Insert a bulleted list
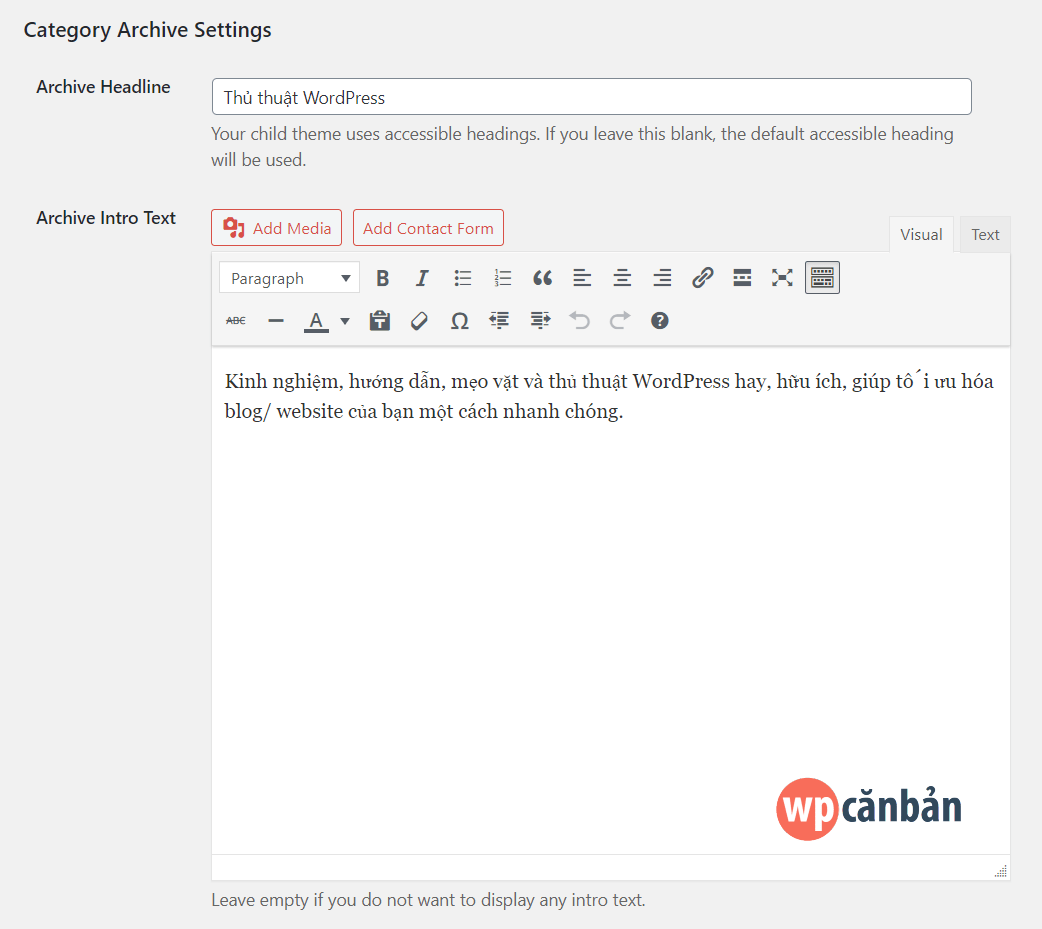 463,278
